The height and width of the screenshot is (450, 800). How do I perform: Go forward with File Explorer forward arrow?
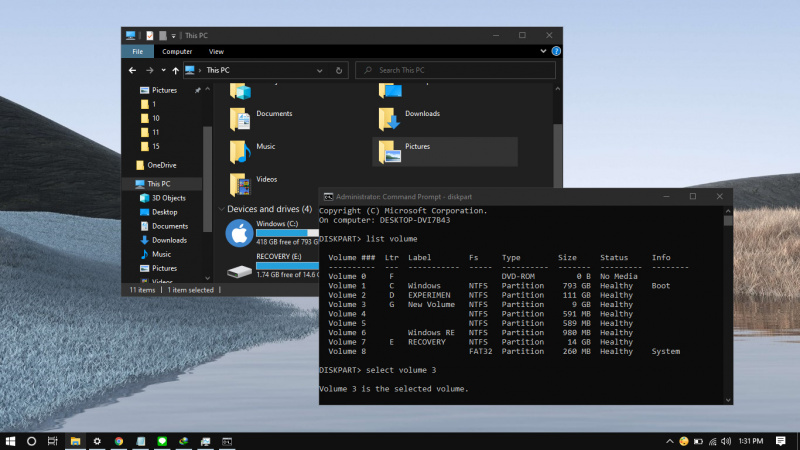pos(149,70)
